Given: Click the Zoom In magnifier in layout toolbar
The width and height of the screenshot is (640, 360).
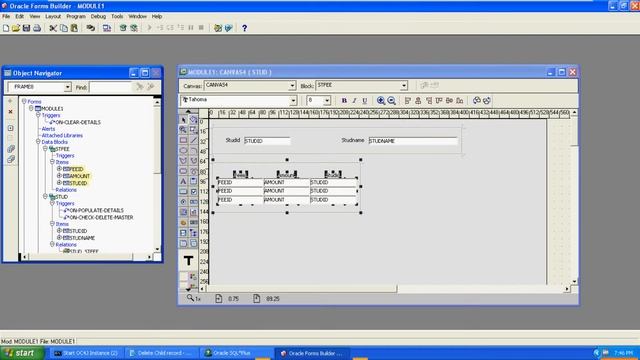Looking at the screenshot, I should click(381, 100).
